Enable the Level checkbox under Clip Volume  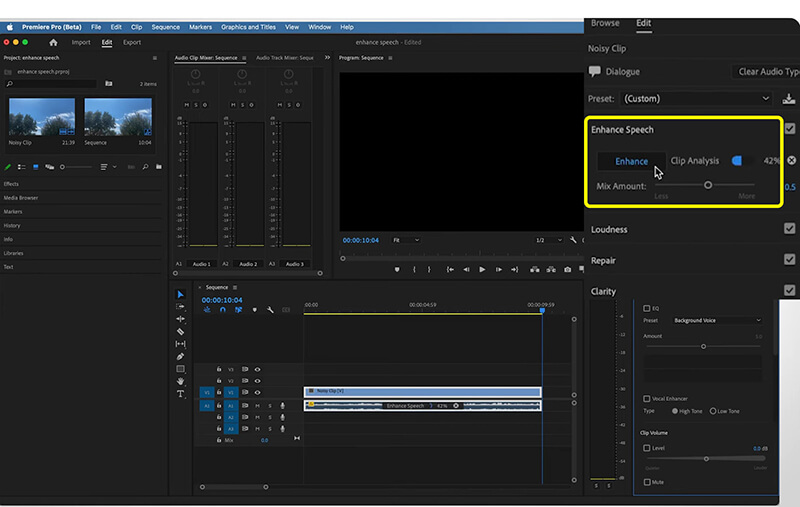pos(646,448)
